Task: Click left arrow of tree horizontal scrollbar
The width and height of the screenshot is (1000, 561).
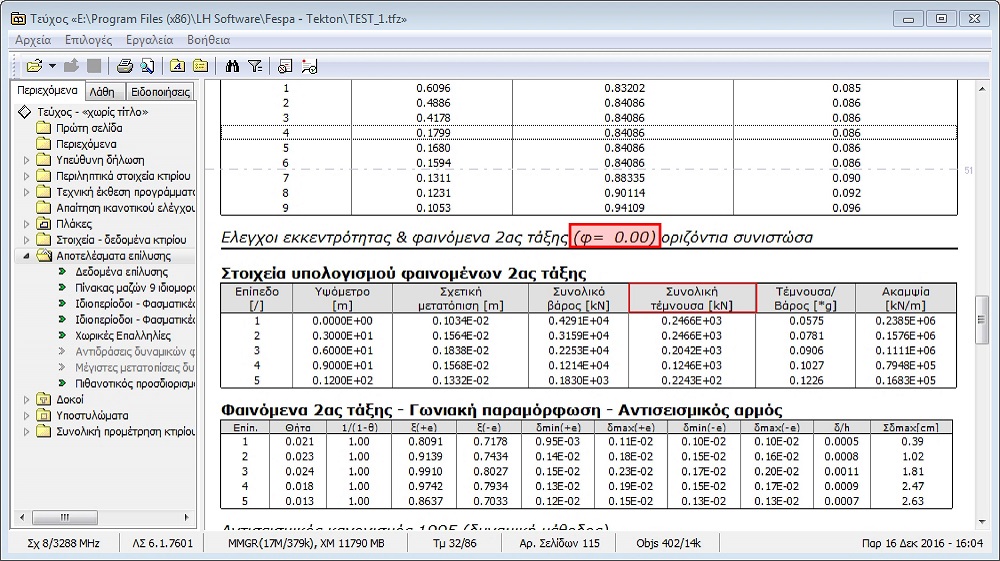Action: [22, 517]
